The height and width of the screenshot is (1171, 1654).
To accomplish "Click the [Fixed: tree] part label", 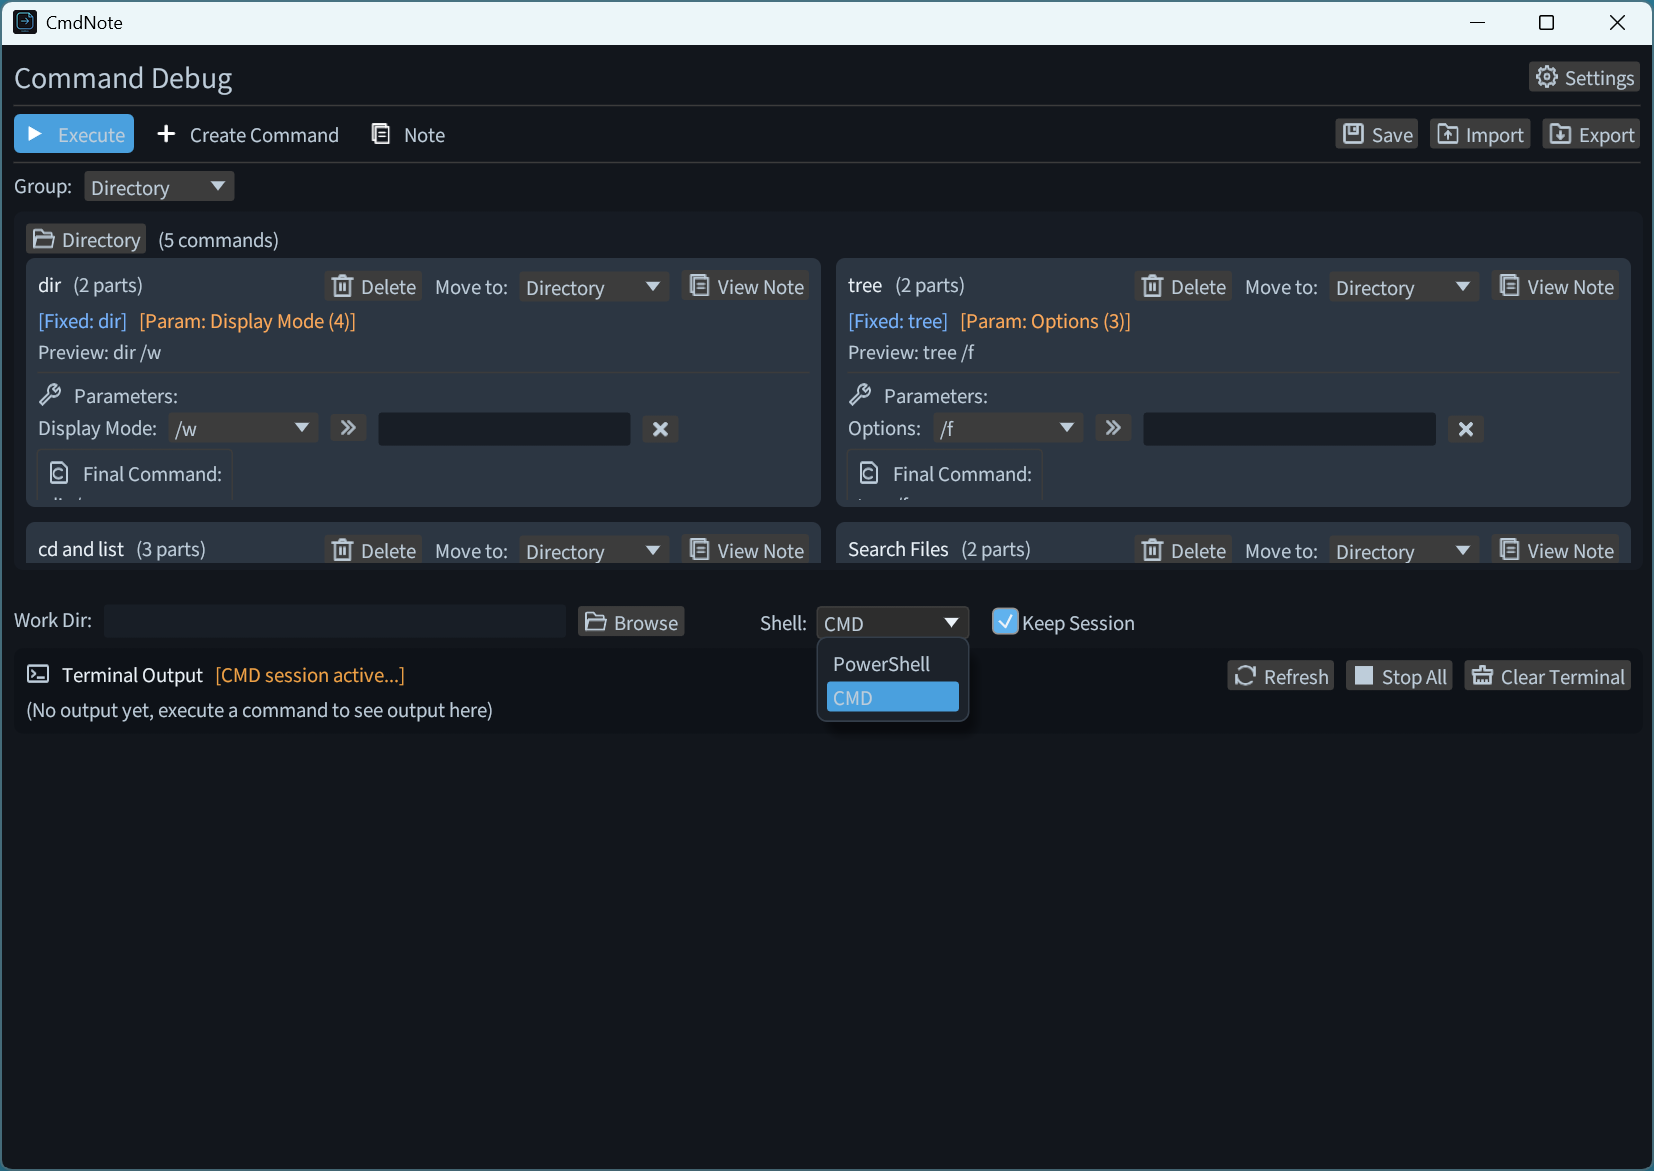I will 898,321.
